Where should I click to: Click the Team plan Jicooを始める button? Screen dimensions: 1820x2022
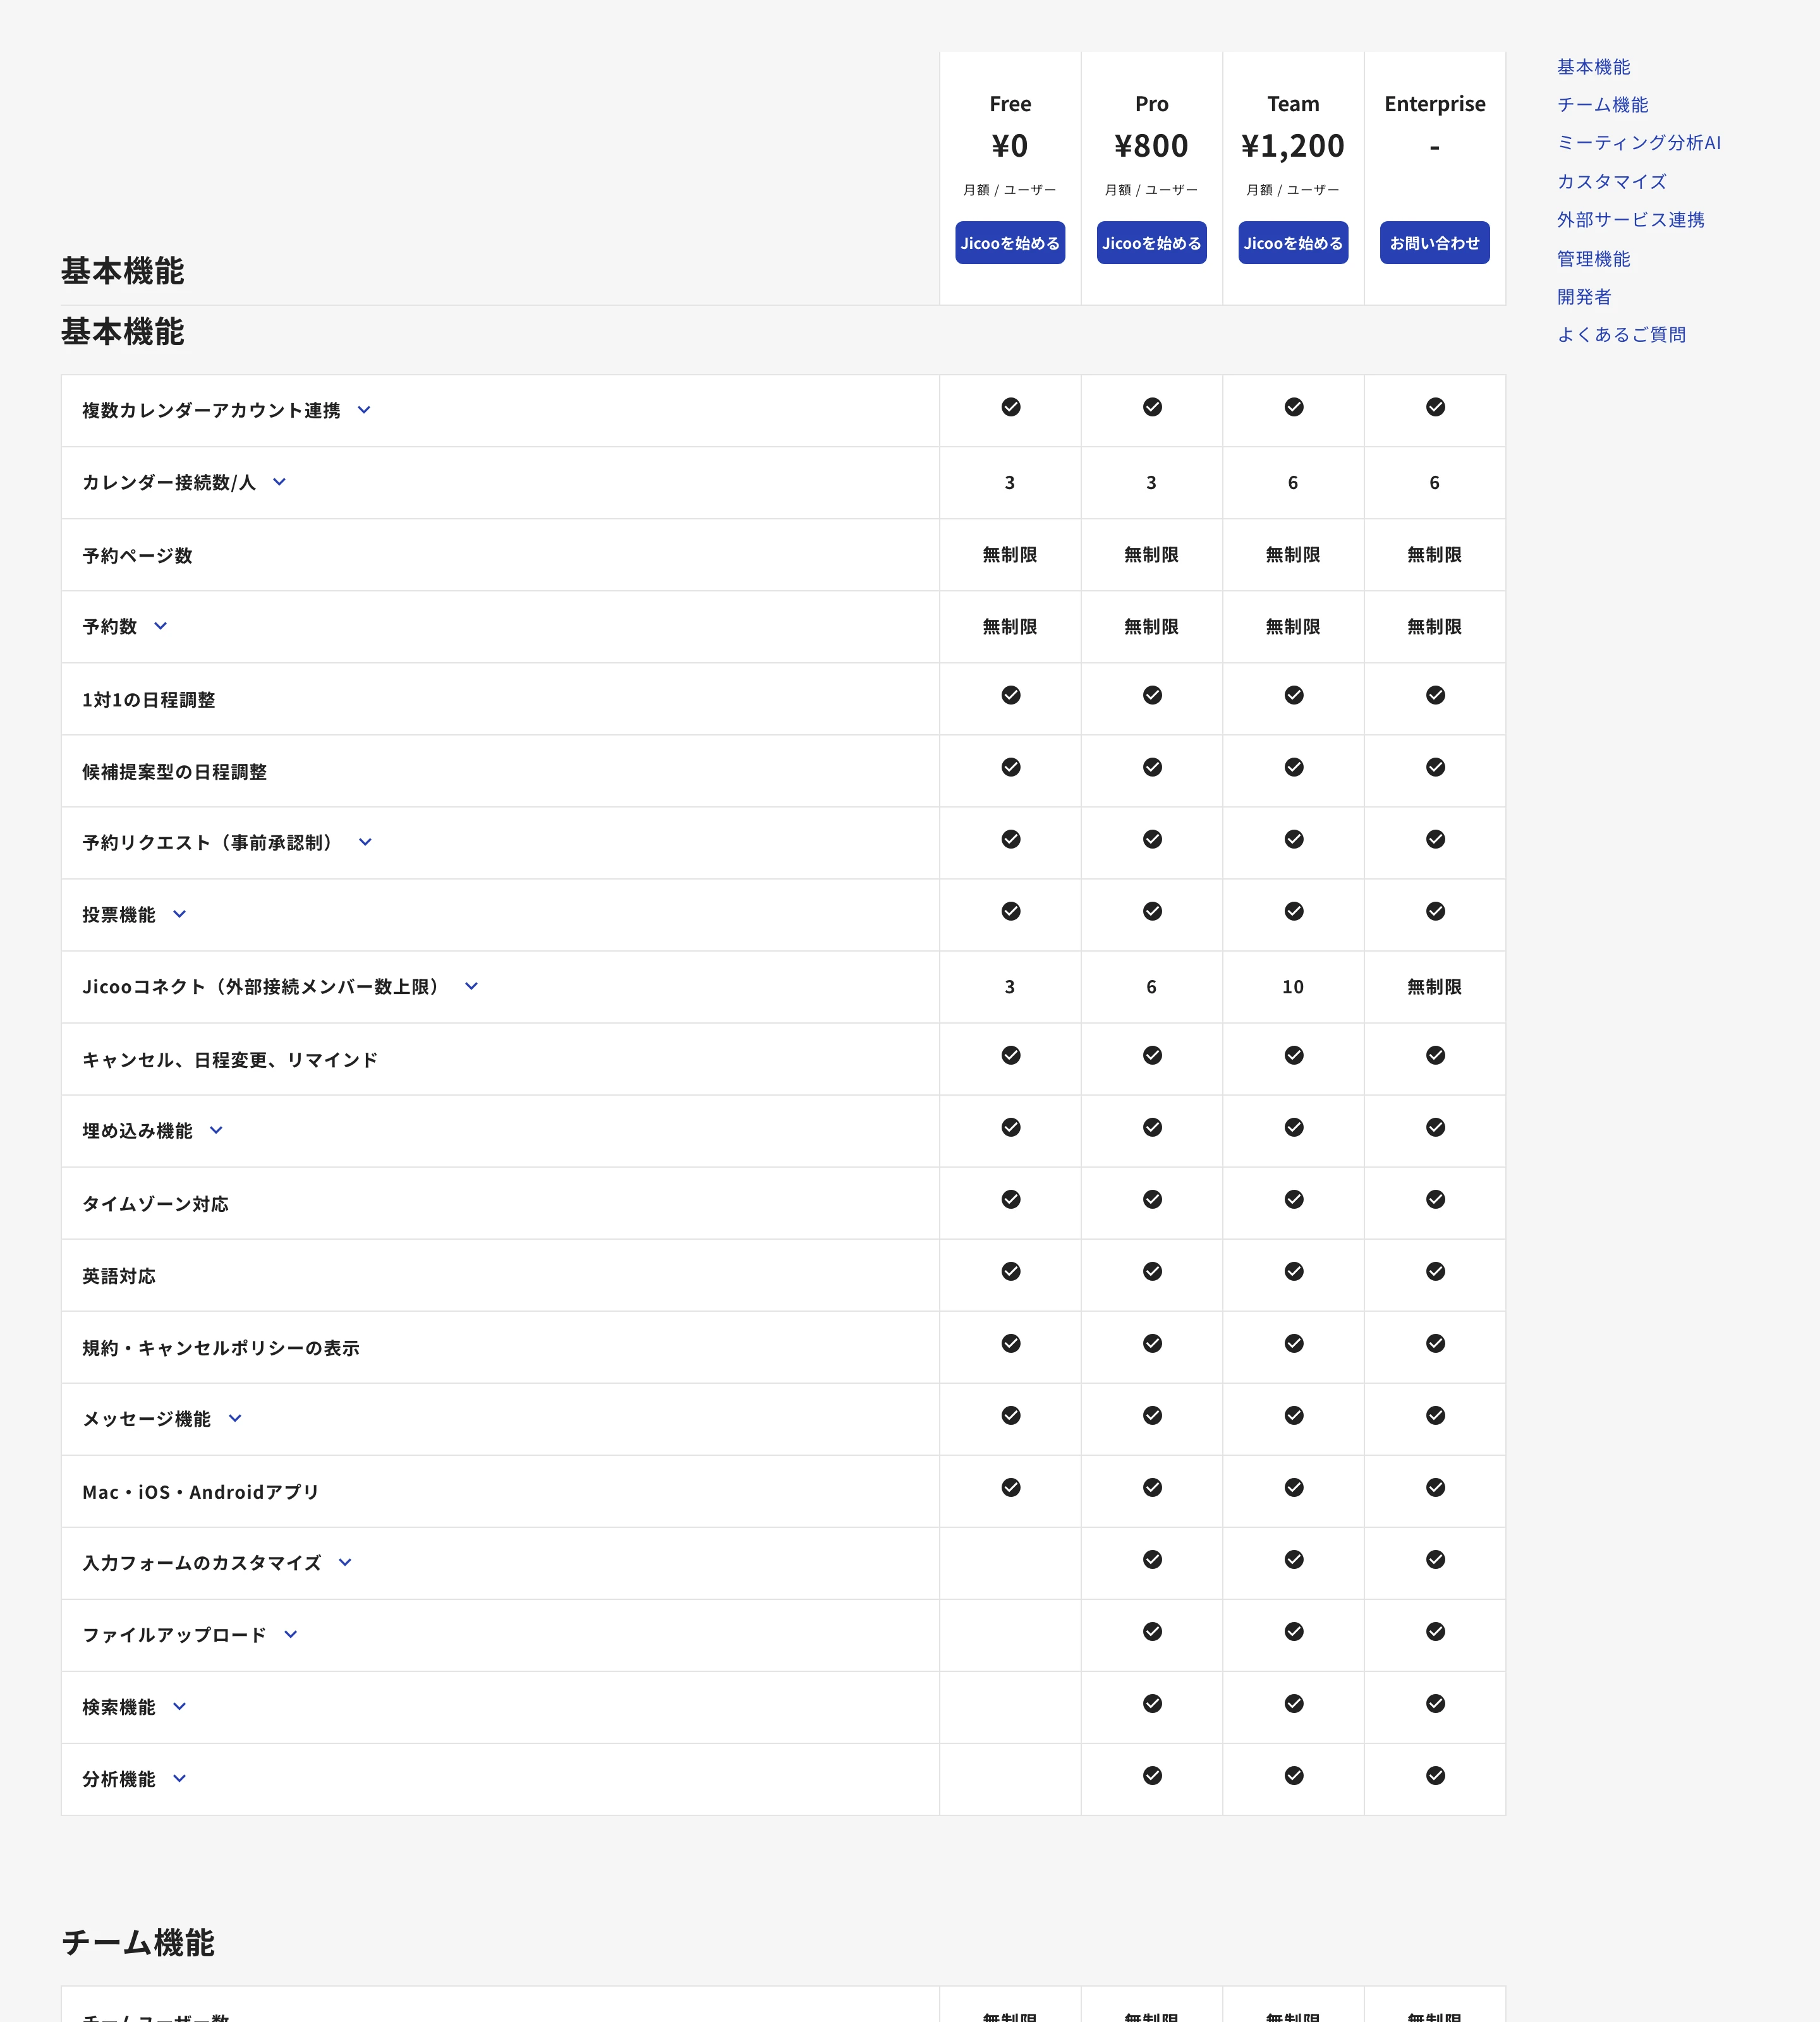[x=1293, y=243]
